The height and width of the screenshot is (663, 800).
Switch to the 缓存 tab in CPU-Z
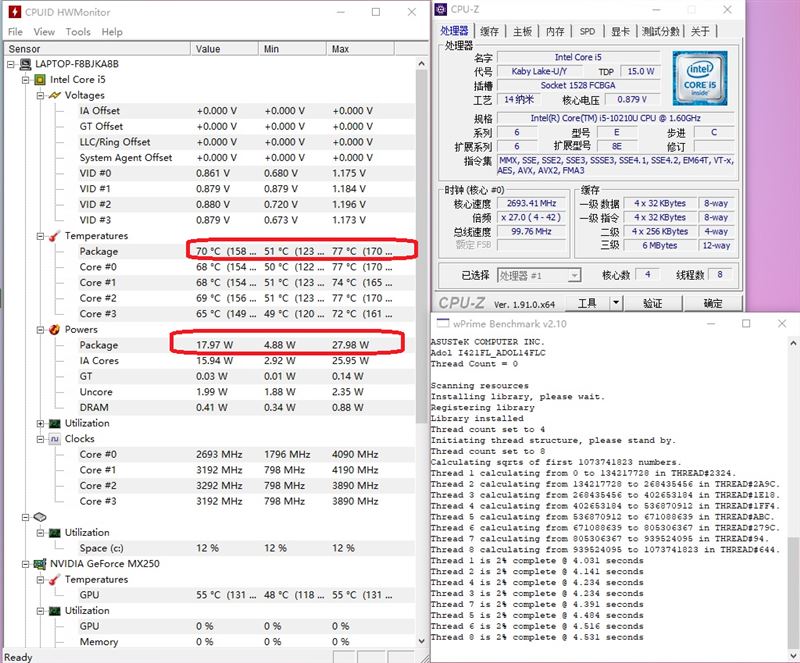point(489,31)
